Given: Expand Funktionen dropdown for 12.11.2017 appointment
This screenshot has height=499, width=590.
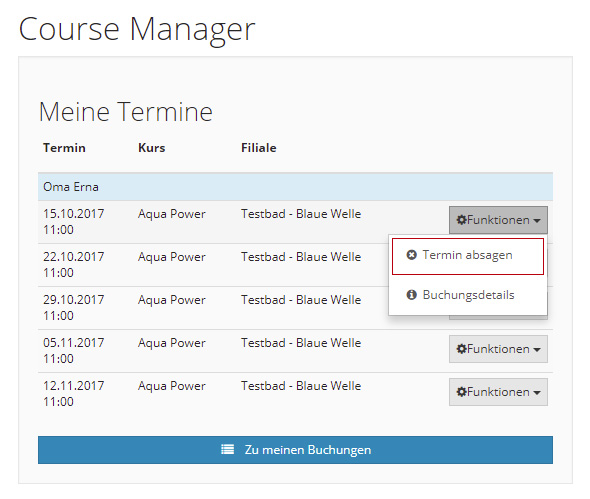Looking at the screenshot, I should pyautogui.click(x=498, y=392).
